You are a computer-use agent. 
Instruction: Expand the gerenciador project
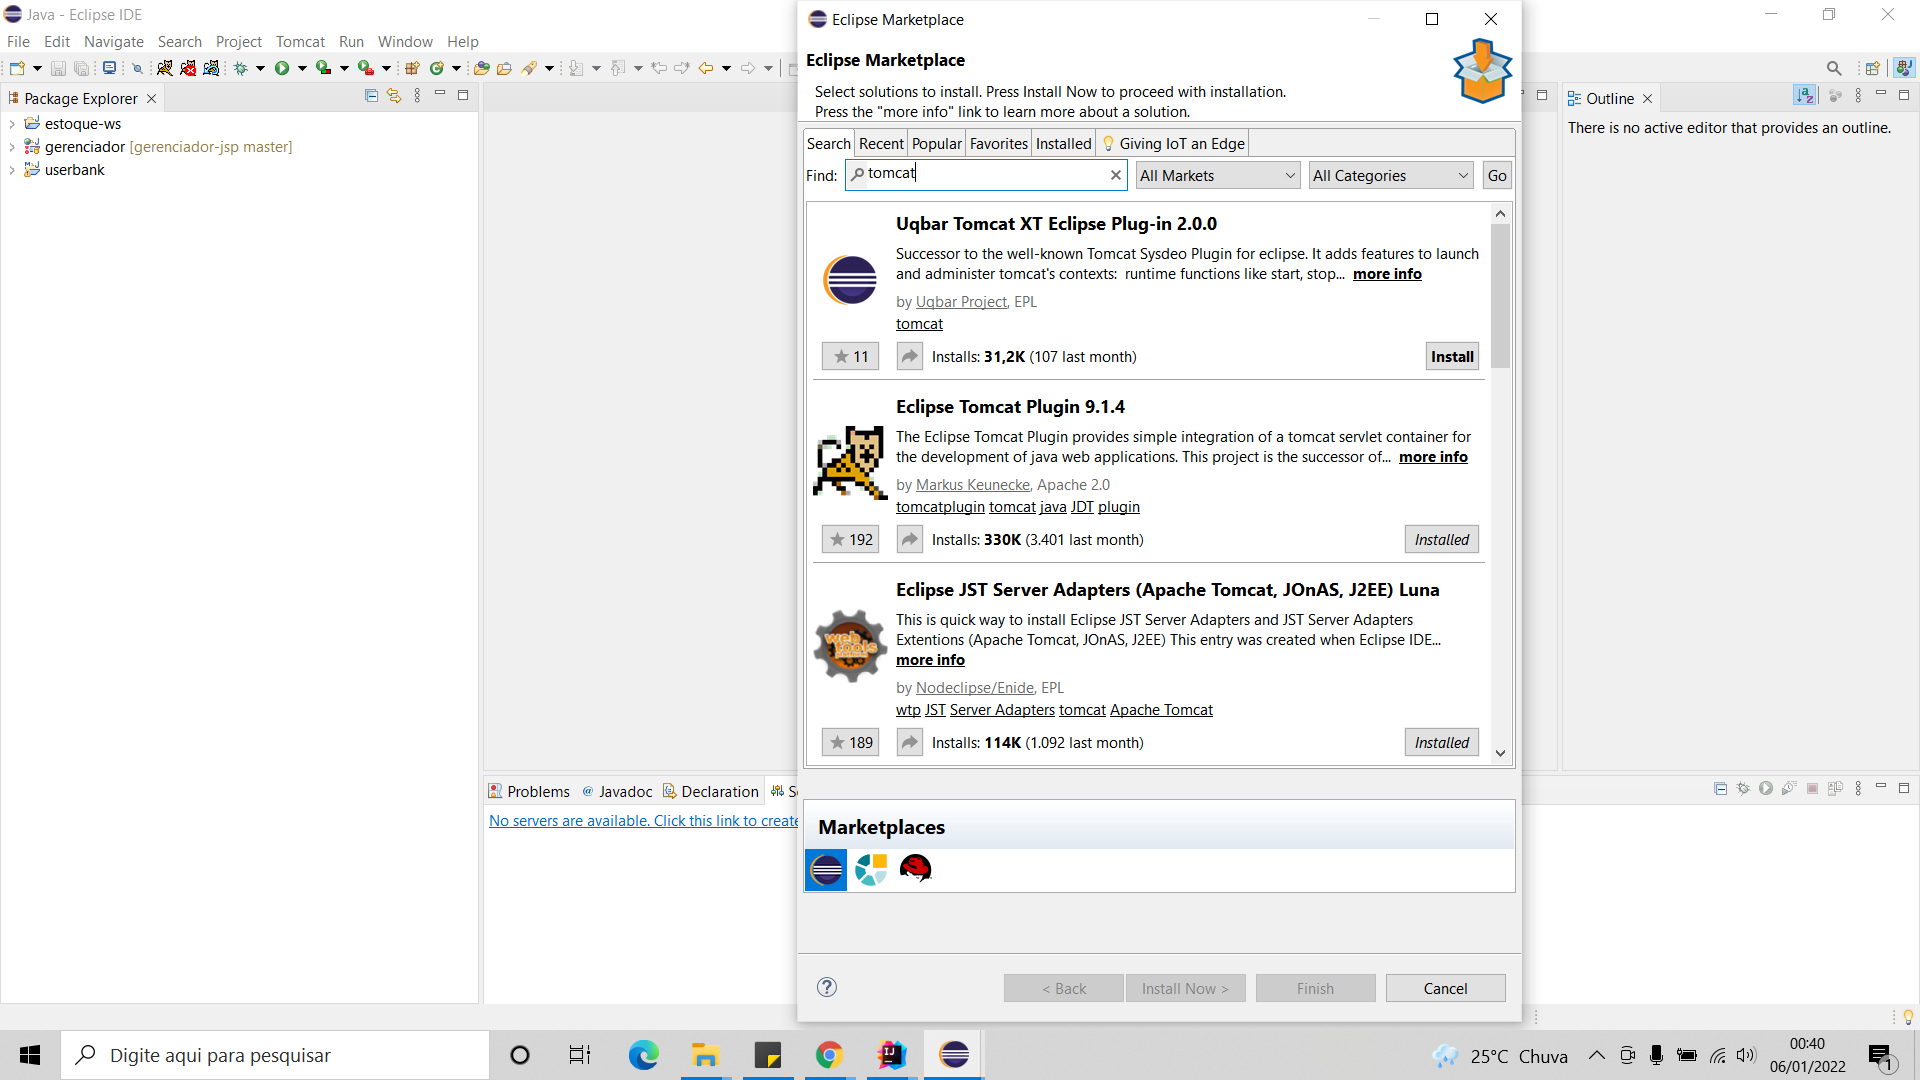pos(12,147)
